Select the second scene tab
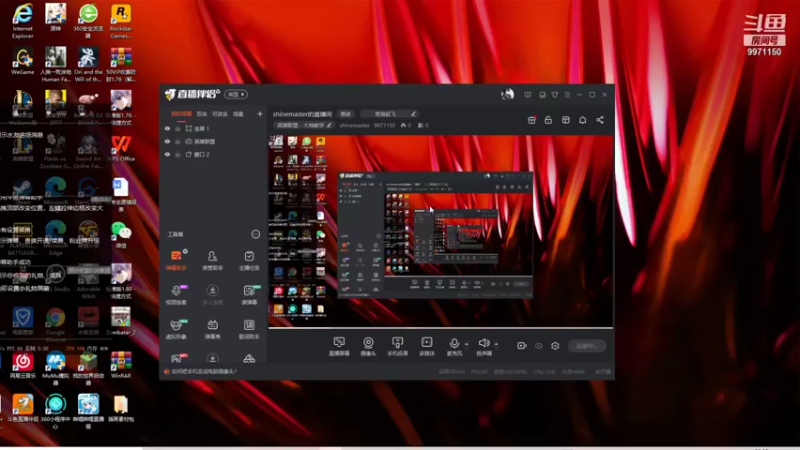This screenshot has height=450, width=800. tap(202, 114)
